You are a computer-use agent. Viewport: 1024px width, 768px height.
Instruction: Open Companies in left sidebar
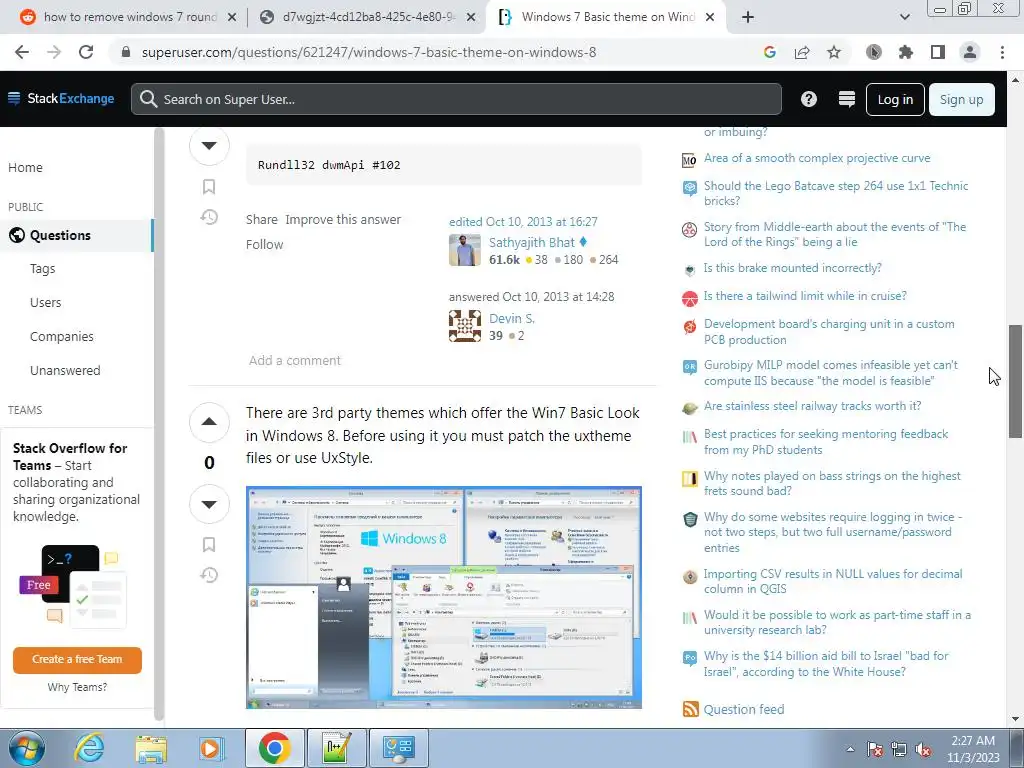click(x=61, y=336)
